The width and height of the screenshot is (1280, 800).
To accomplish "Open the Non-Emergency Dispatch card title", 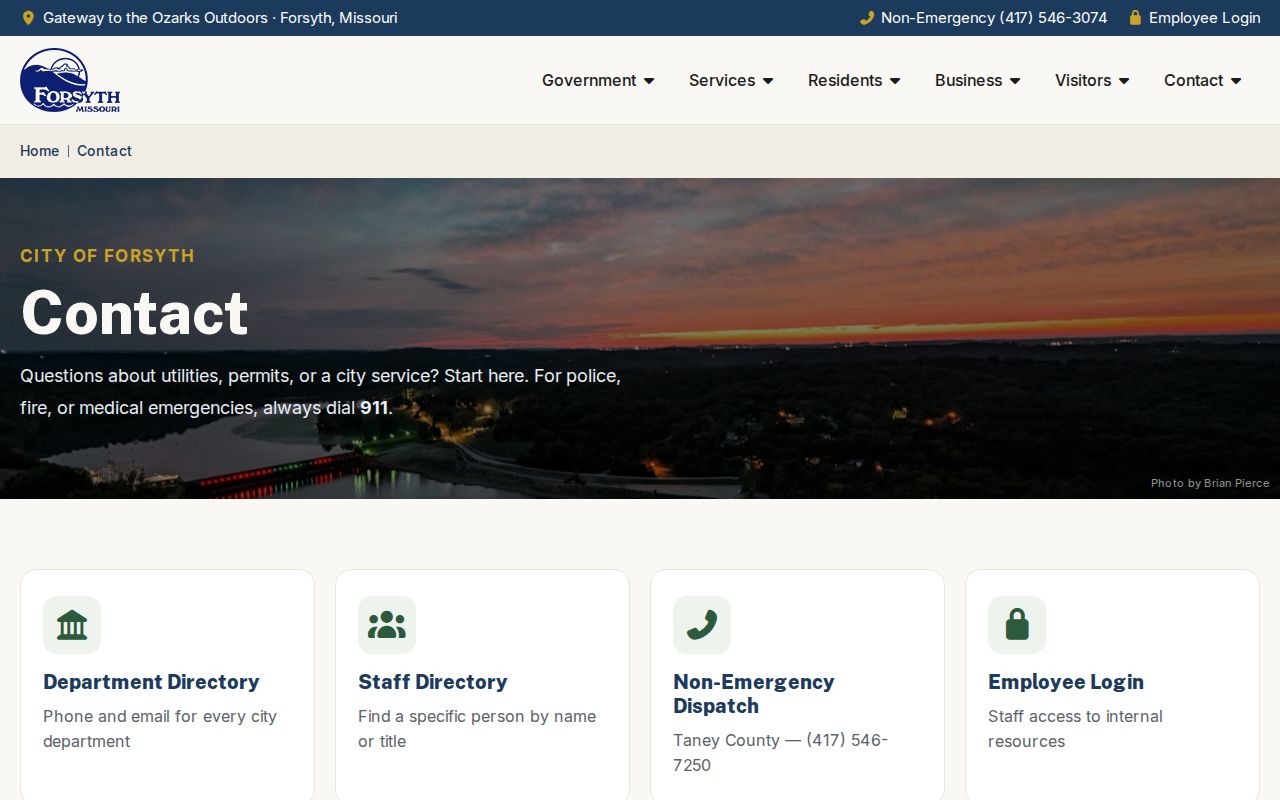I will tap(754, 694).
